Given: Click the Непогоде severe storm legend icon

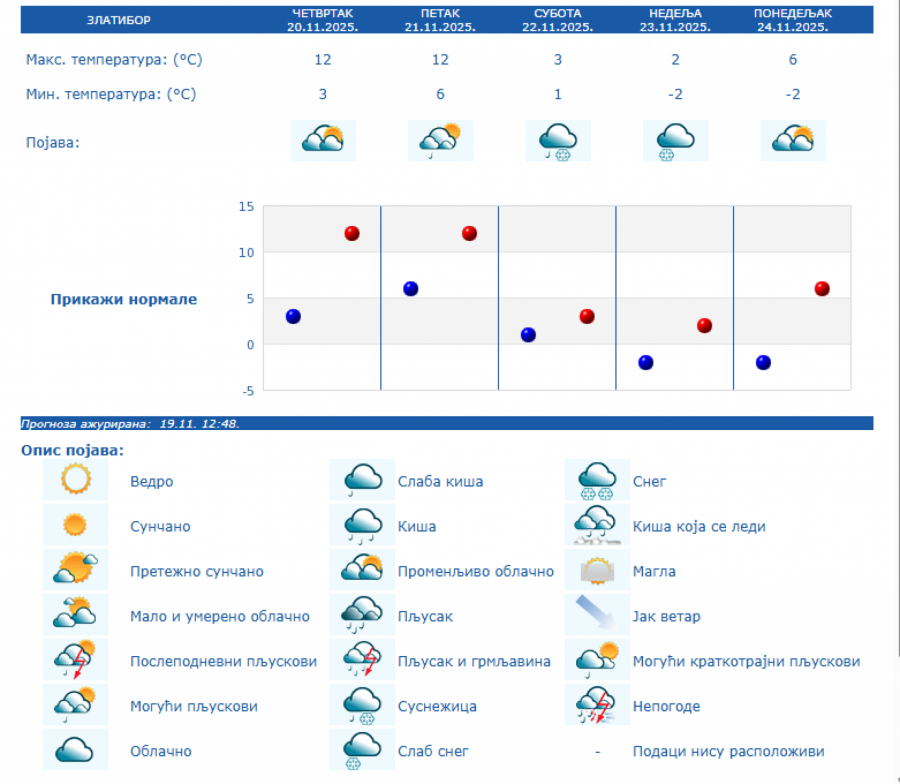Looking at the screenshot, I should (x=597, y=706).
